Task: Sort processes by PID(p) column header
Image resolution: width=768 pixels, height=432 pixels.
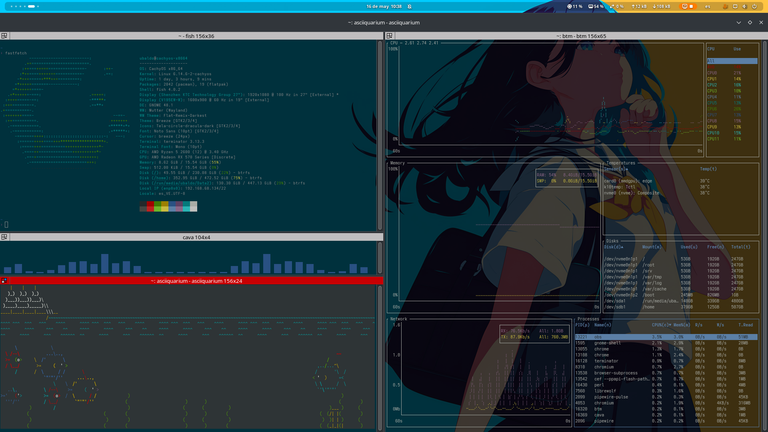Action: tap(582, 325)
